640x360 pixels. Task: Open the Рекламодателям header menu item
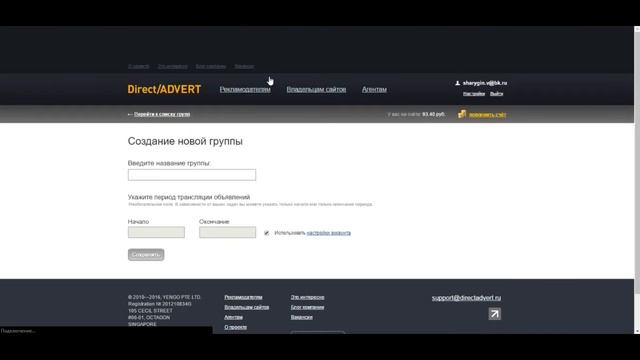[245, 89]
